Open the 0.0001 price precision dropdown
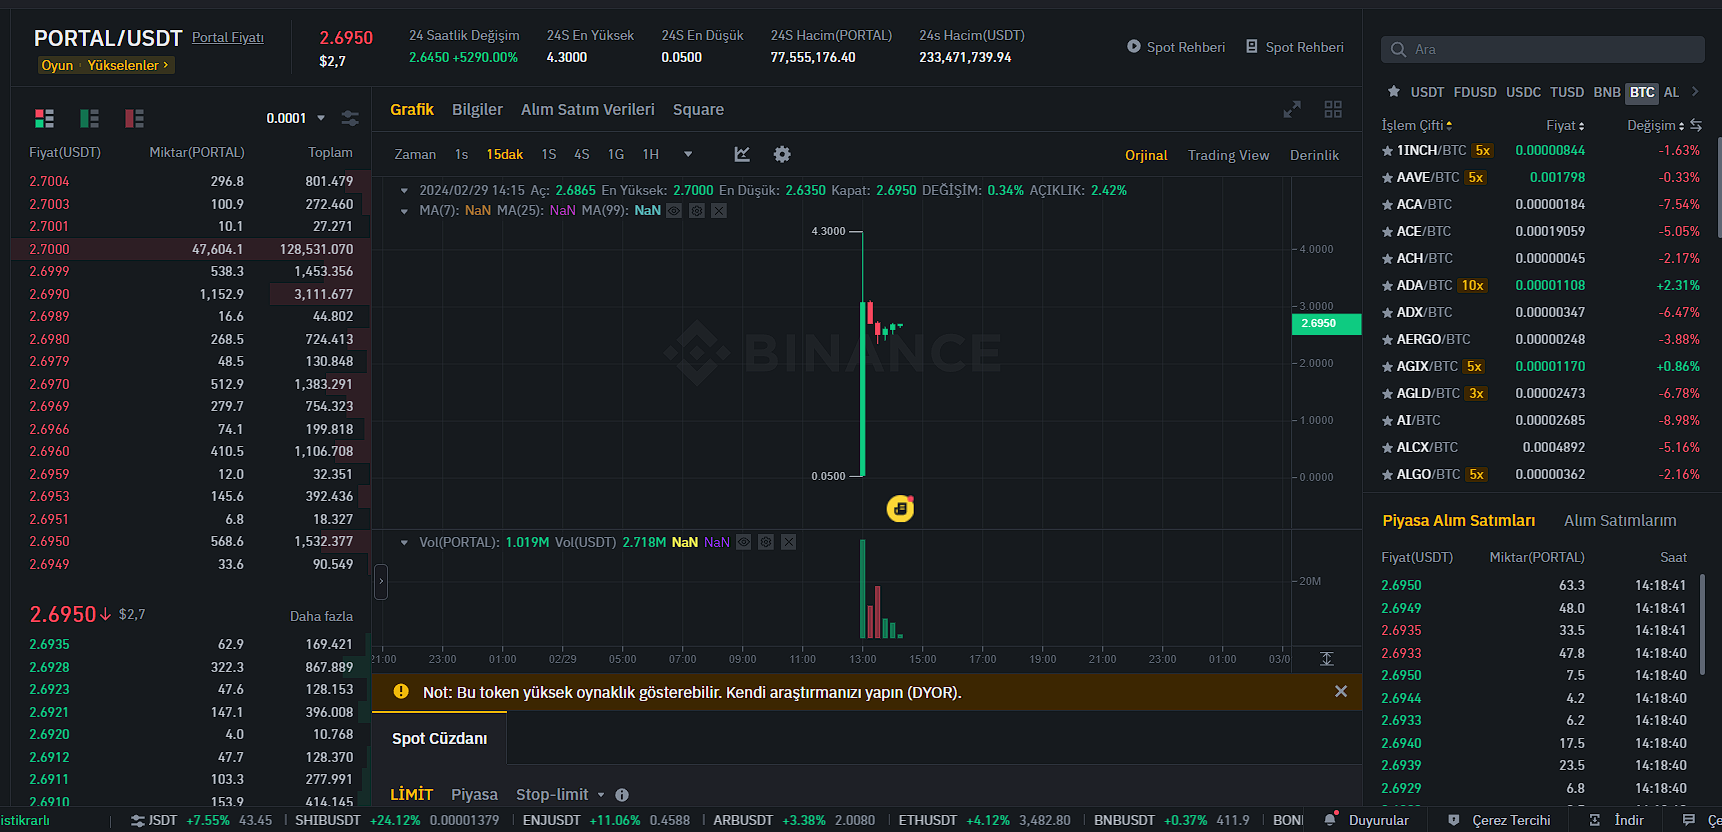Screen dimensions: 1722x832 [296, 118]
